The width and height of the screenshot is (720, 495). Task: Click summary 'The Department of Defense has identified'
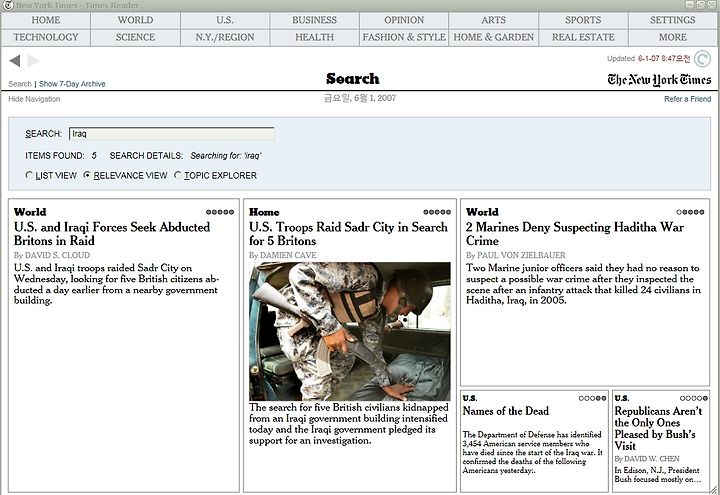(x=532, y=452)
